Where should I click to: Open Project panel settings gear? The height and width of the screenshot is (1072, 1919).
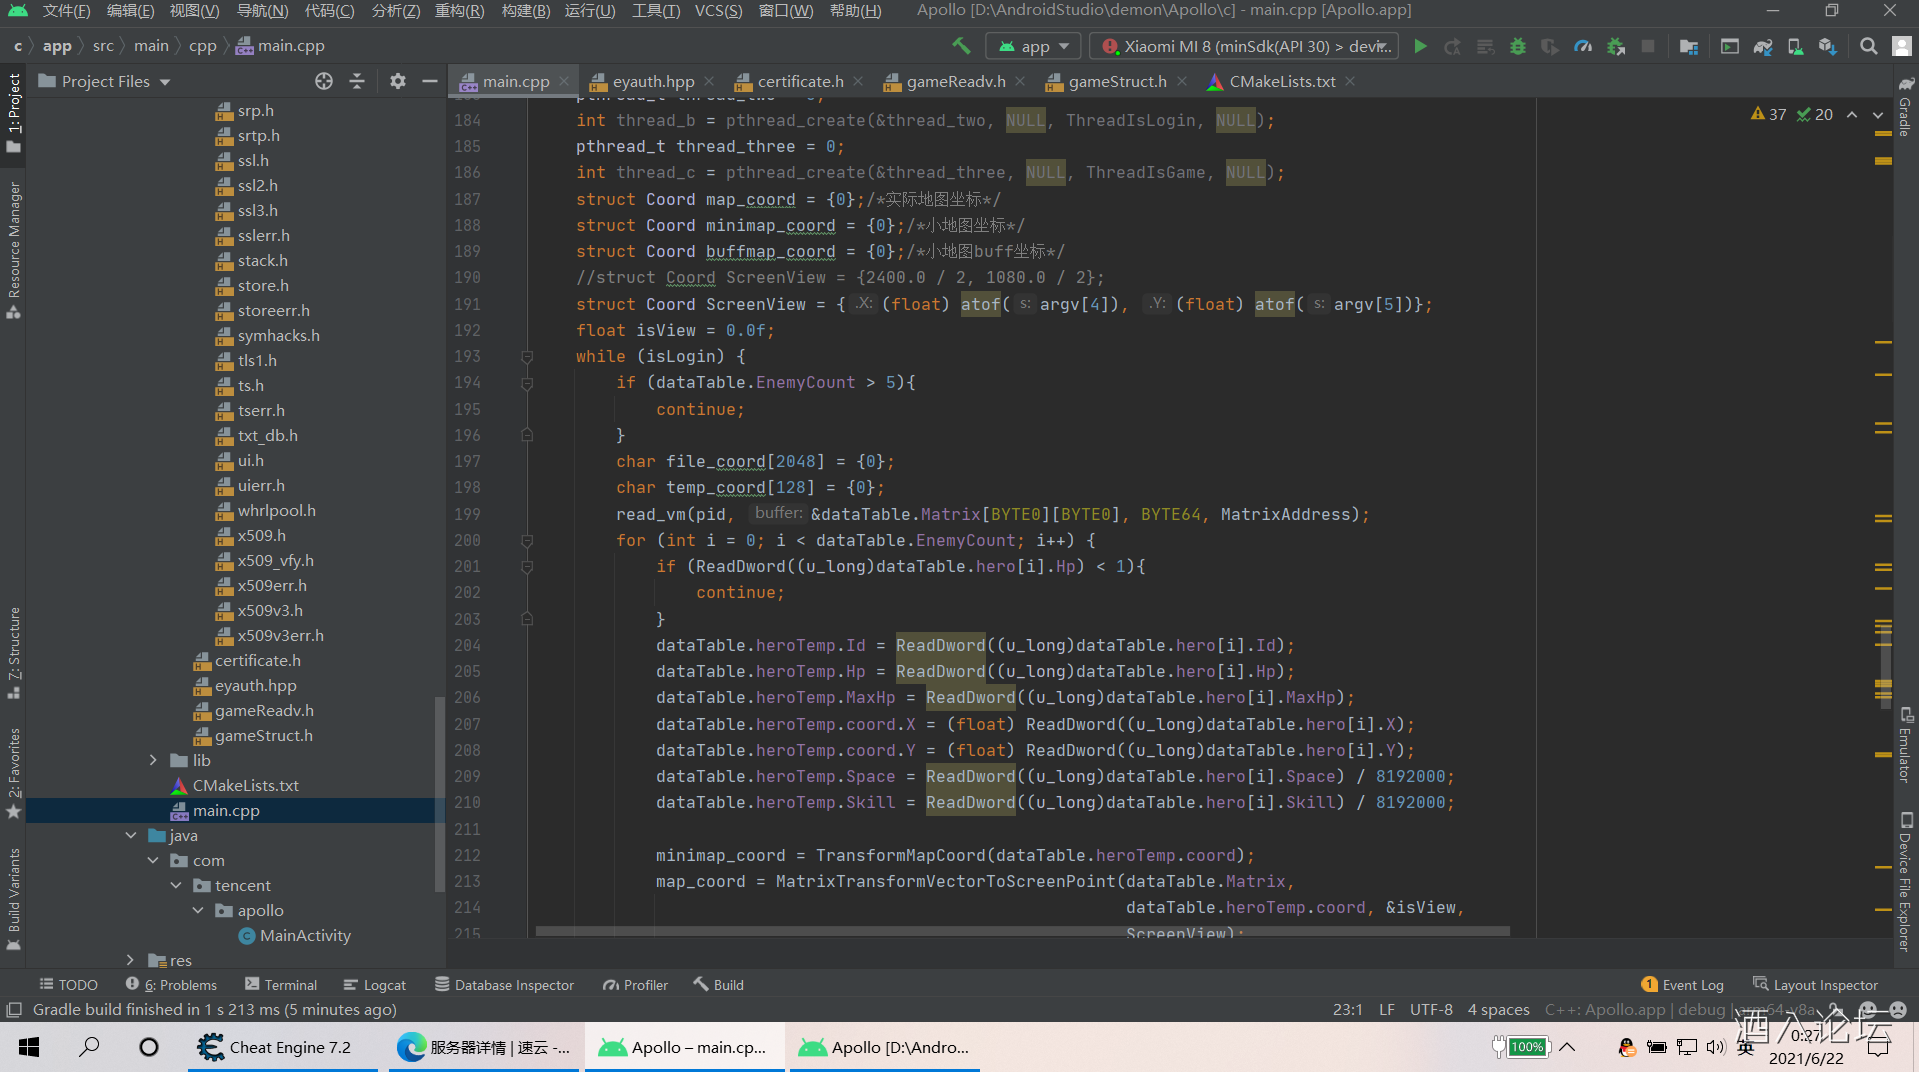pos(398,81)
